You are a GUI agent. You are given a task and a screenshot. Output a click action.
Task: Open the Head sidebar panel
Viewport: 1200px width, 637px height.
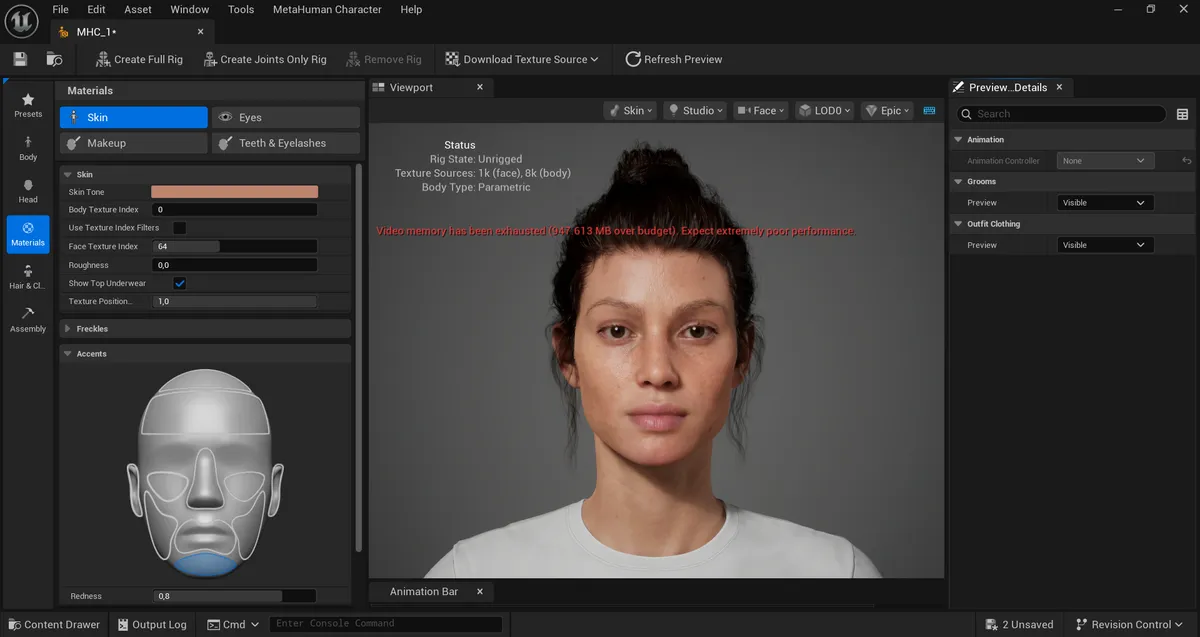coord(28,191)
